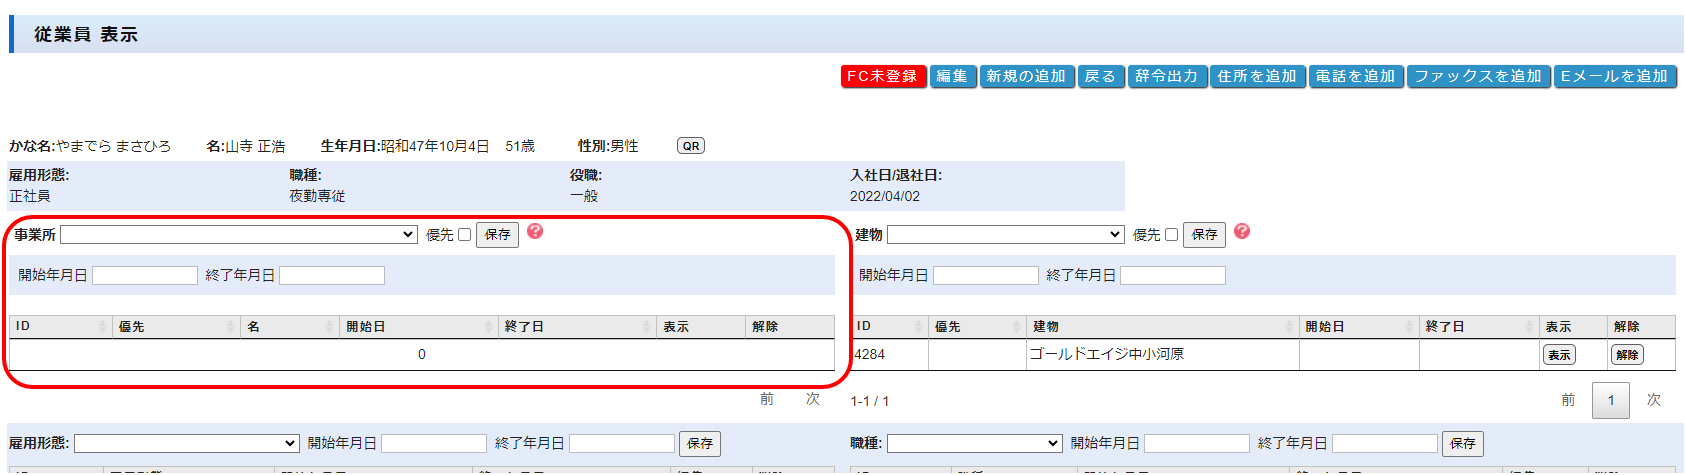Click the QR code icon button
This screenshot has height=475, width=1685.
(690, 146)
